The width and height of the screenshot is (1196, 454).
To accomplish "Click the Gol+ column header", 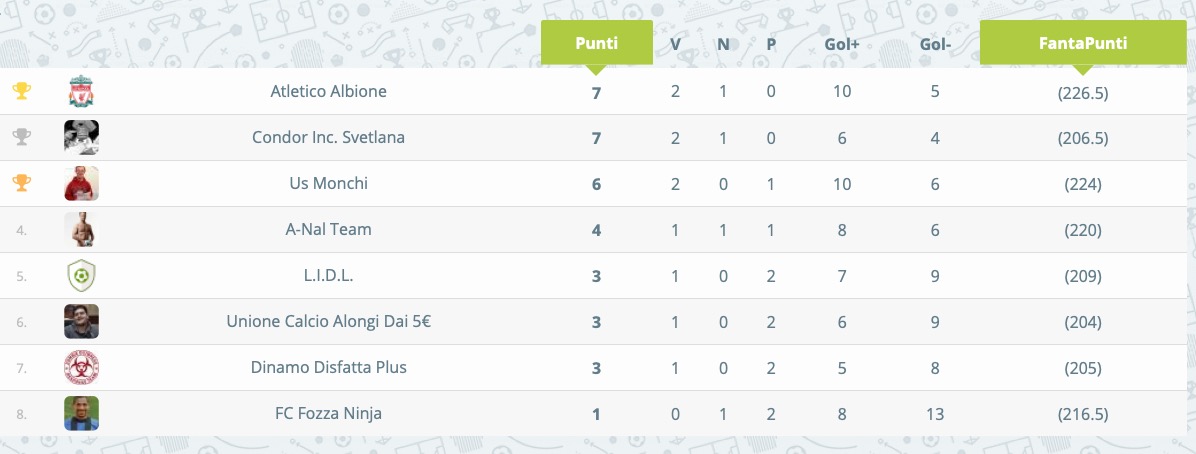I will (x=841, y=44).
